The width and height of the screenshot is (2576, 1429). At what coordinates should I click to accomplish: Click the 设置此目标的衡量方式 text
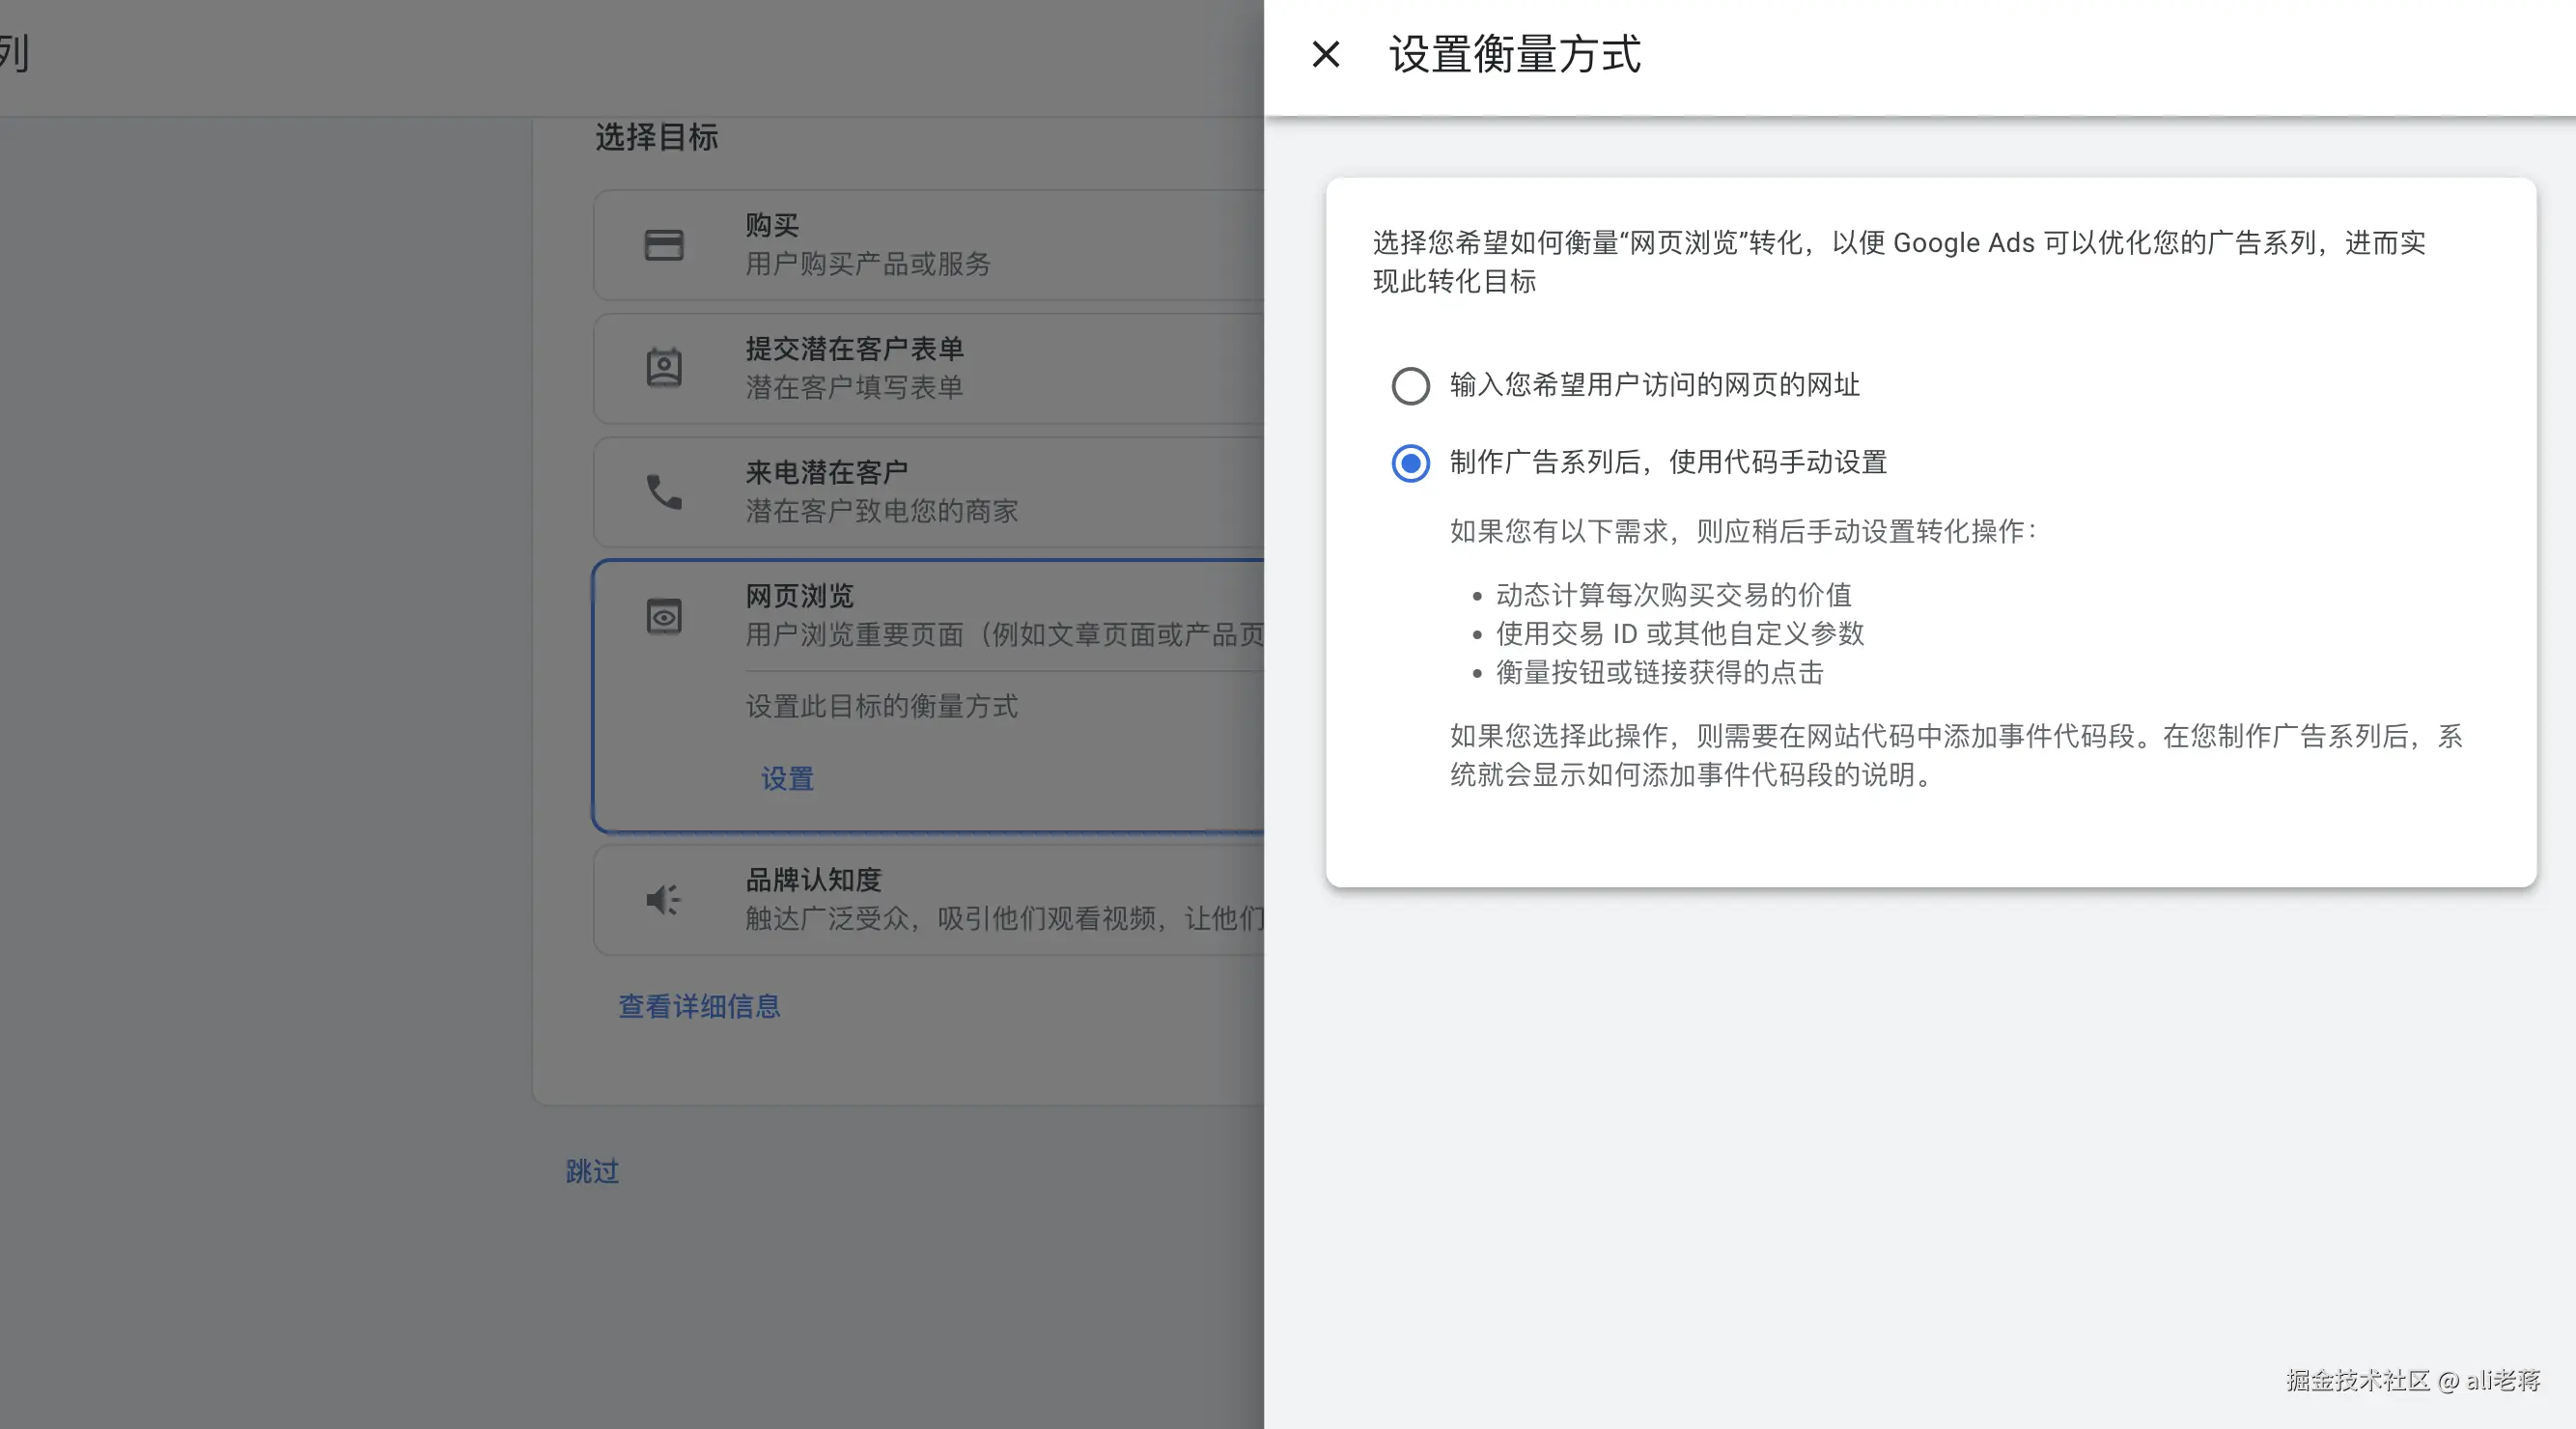click(881, 706)
